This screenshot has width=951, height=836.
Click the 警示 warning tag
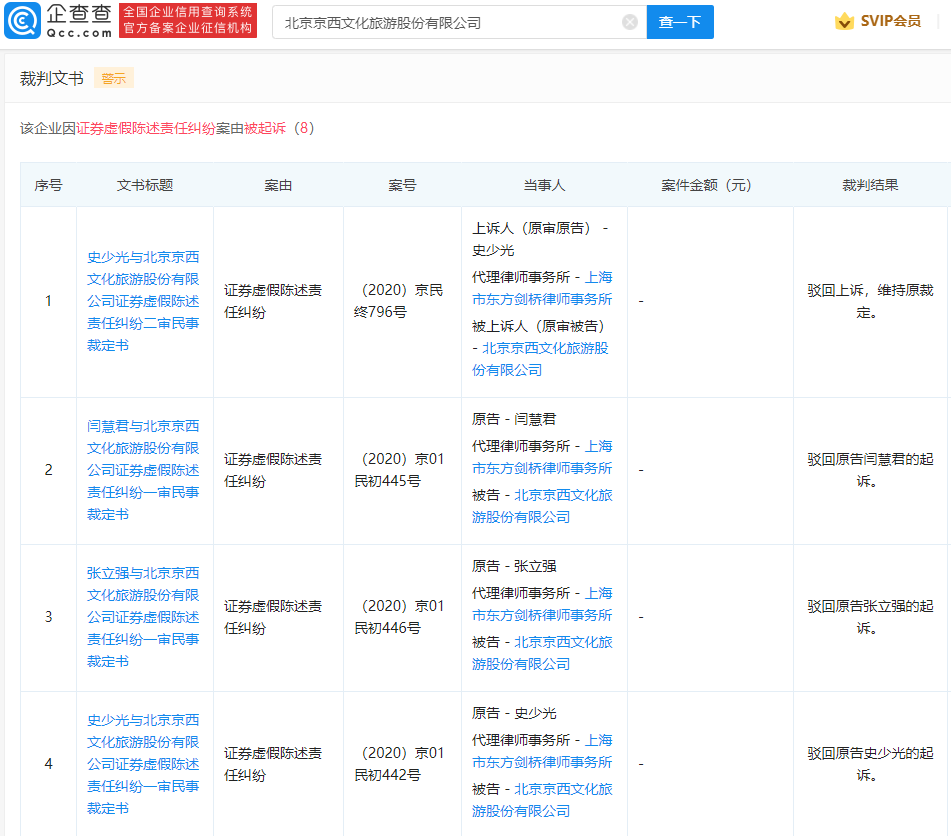[x=113, y=78]
